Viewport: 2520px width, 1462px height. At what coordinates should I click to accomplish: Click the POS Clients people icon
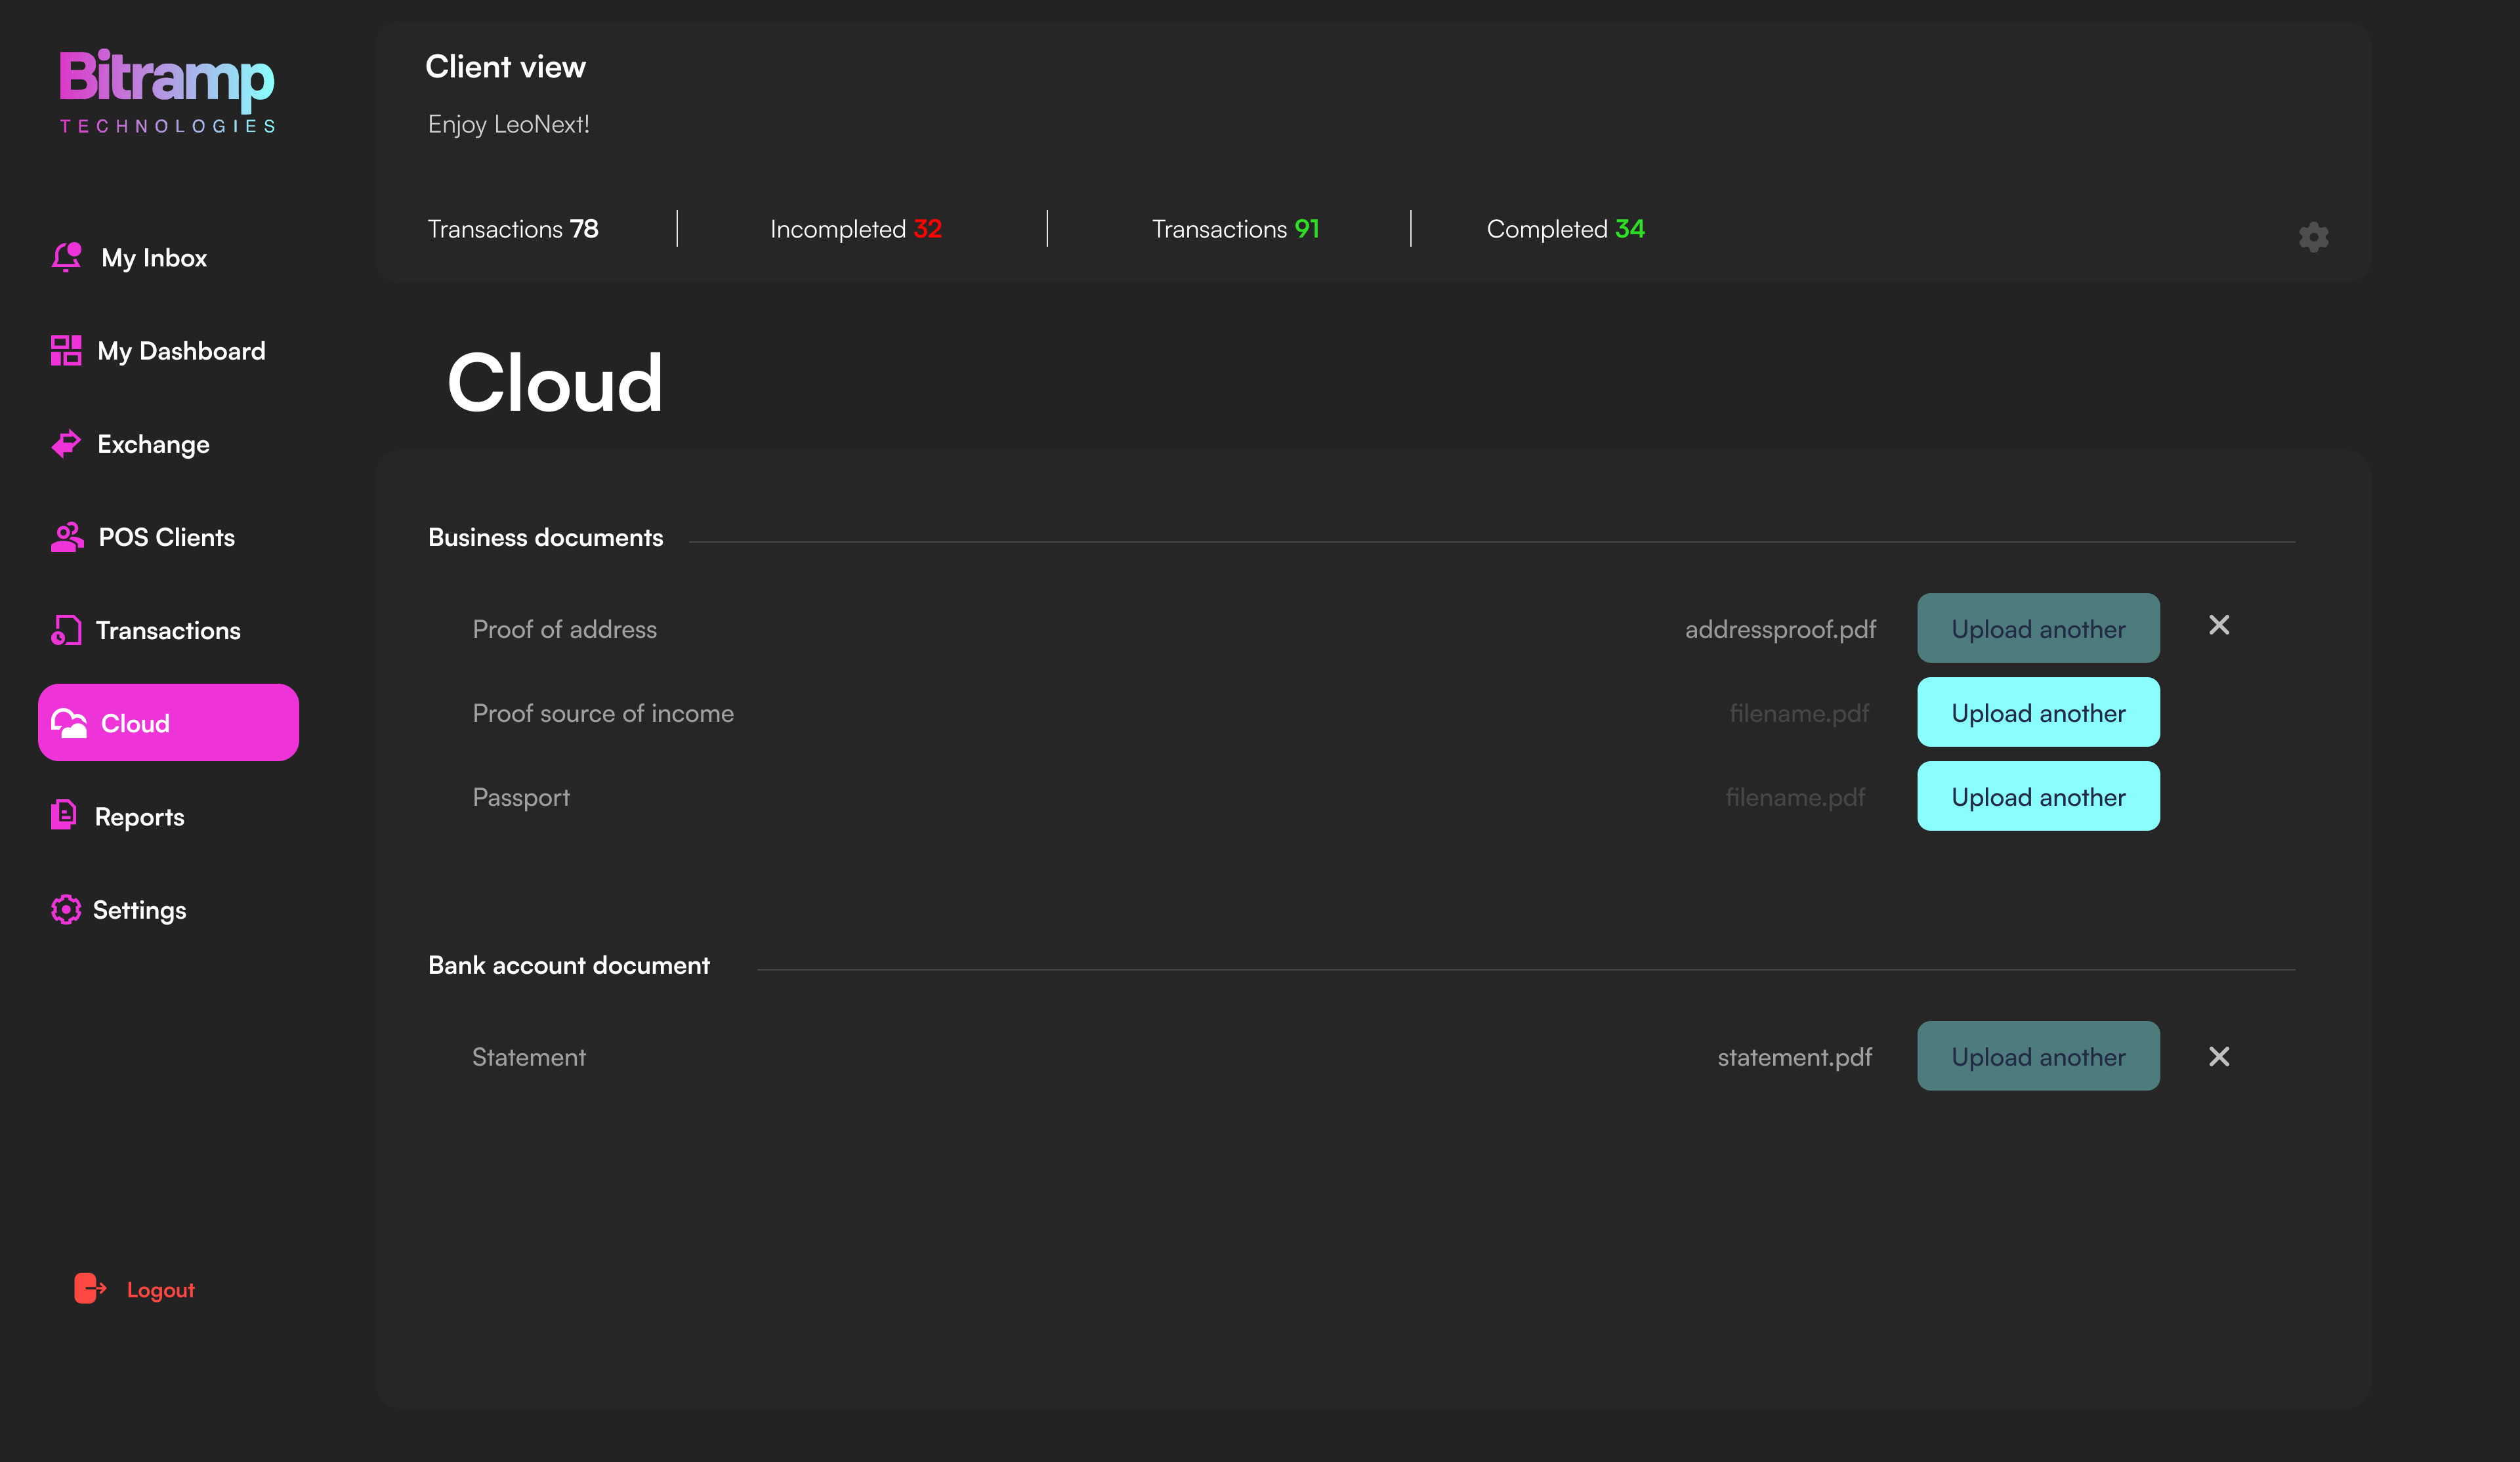pos(67,537)
